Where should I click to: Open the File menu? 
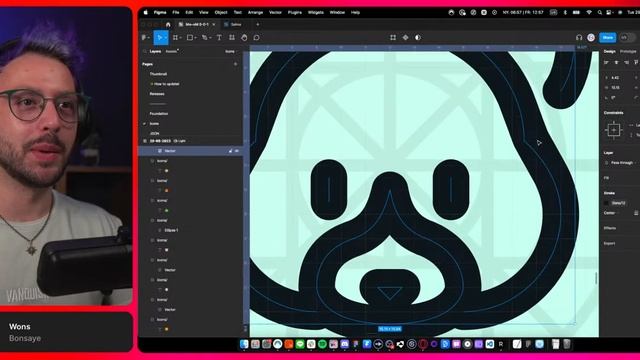[x=176, y=13]
